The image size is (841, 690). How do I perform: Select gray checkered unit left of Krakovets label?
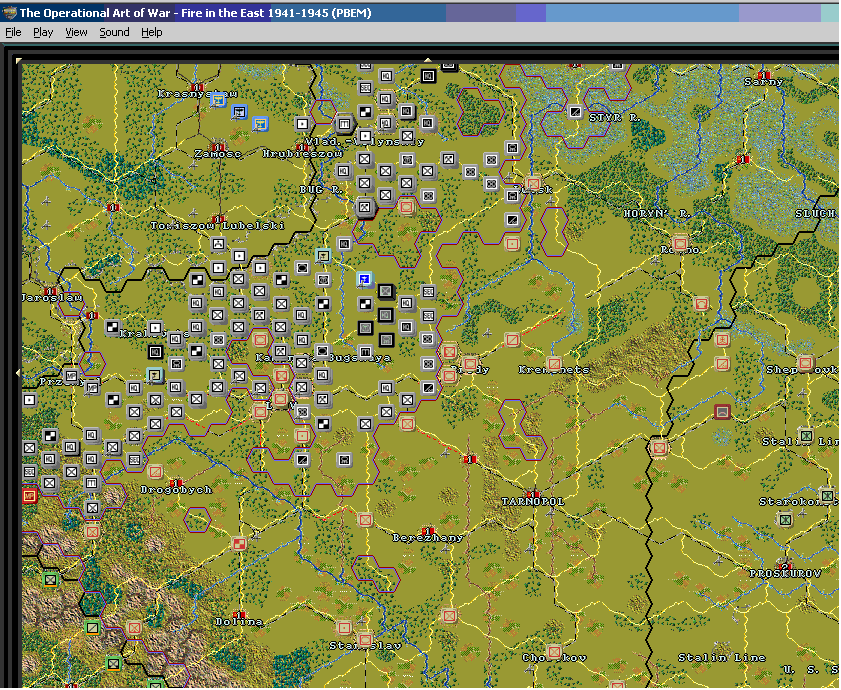coord(113,327)
